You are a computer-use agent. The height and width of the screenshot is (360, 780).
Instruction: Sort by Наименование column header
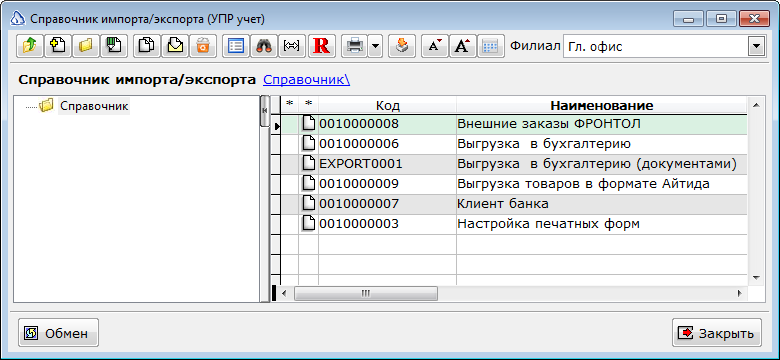pos(601,105)
